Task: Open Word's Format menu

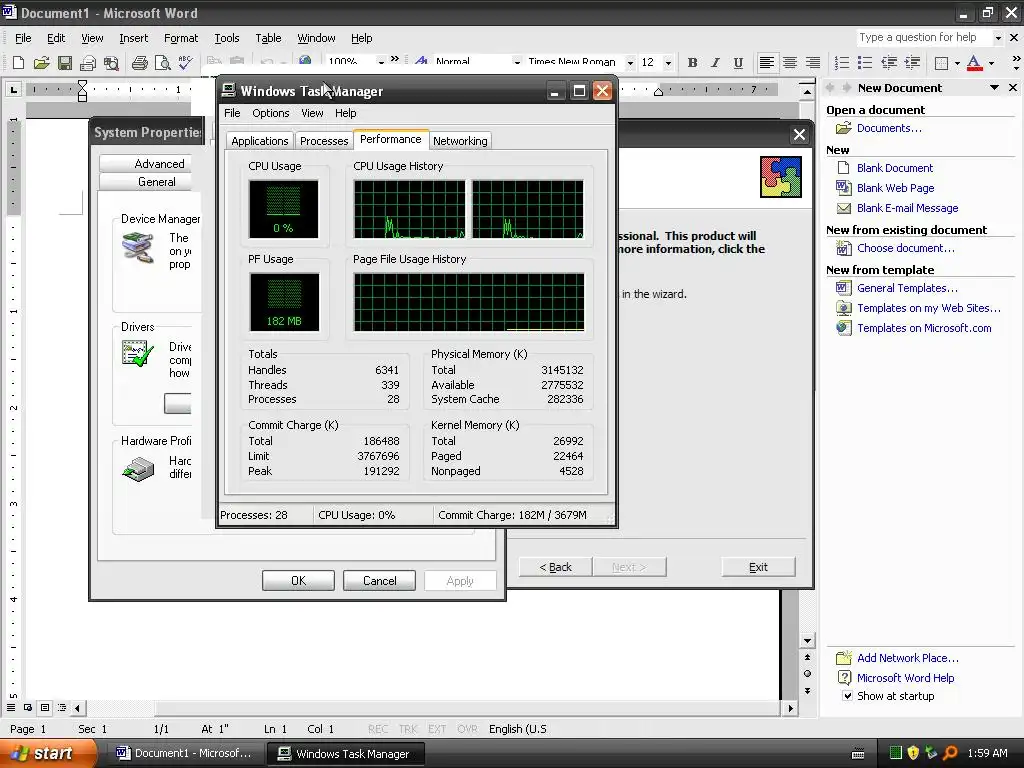Action: (x=181, y=38)
